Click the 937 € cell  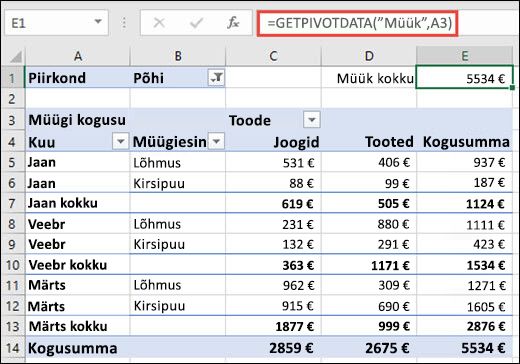464,163
